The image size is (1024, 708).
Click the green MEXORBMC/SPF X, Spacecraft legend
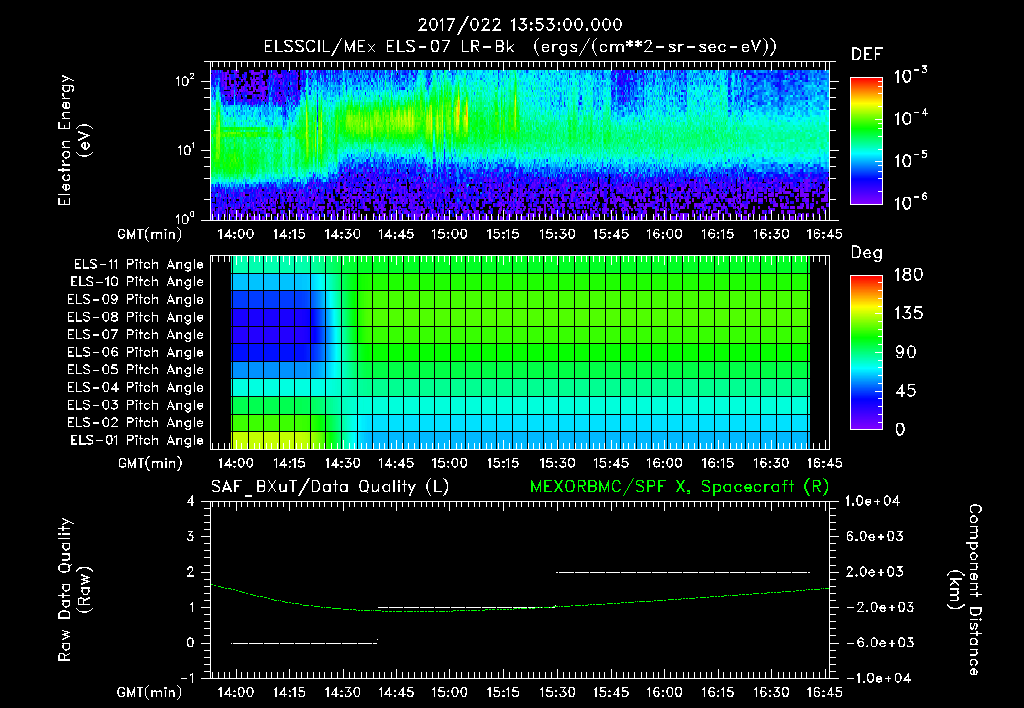point(679,487)
